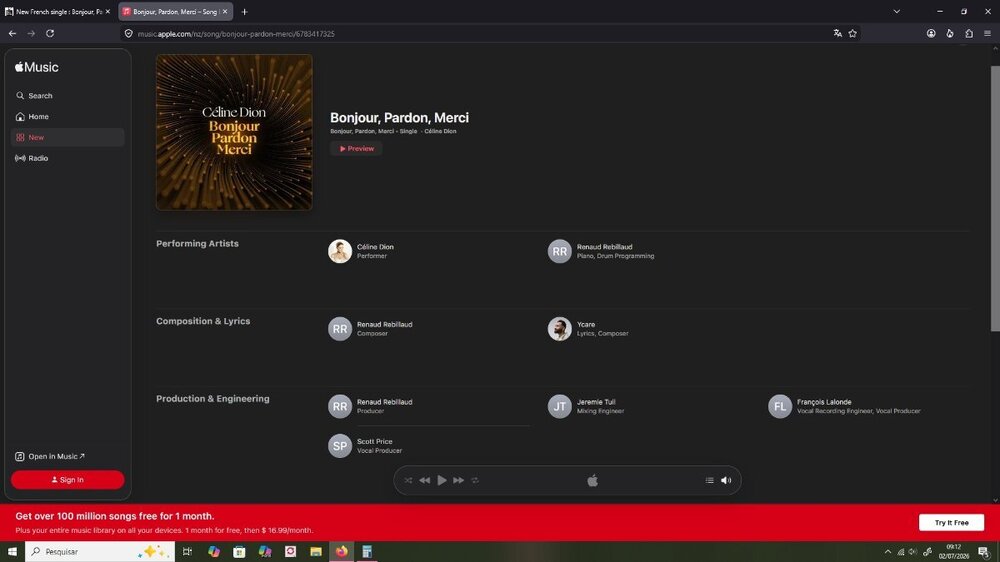Open in Music app link
The image size is (1000, 562).
tap(50, 456)
